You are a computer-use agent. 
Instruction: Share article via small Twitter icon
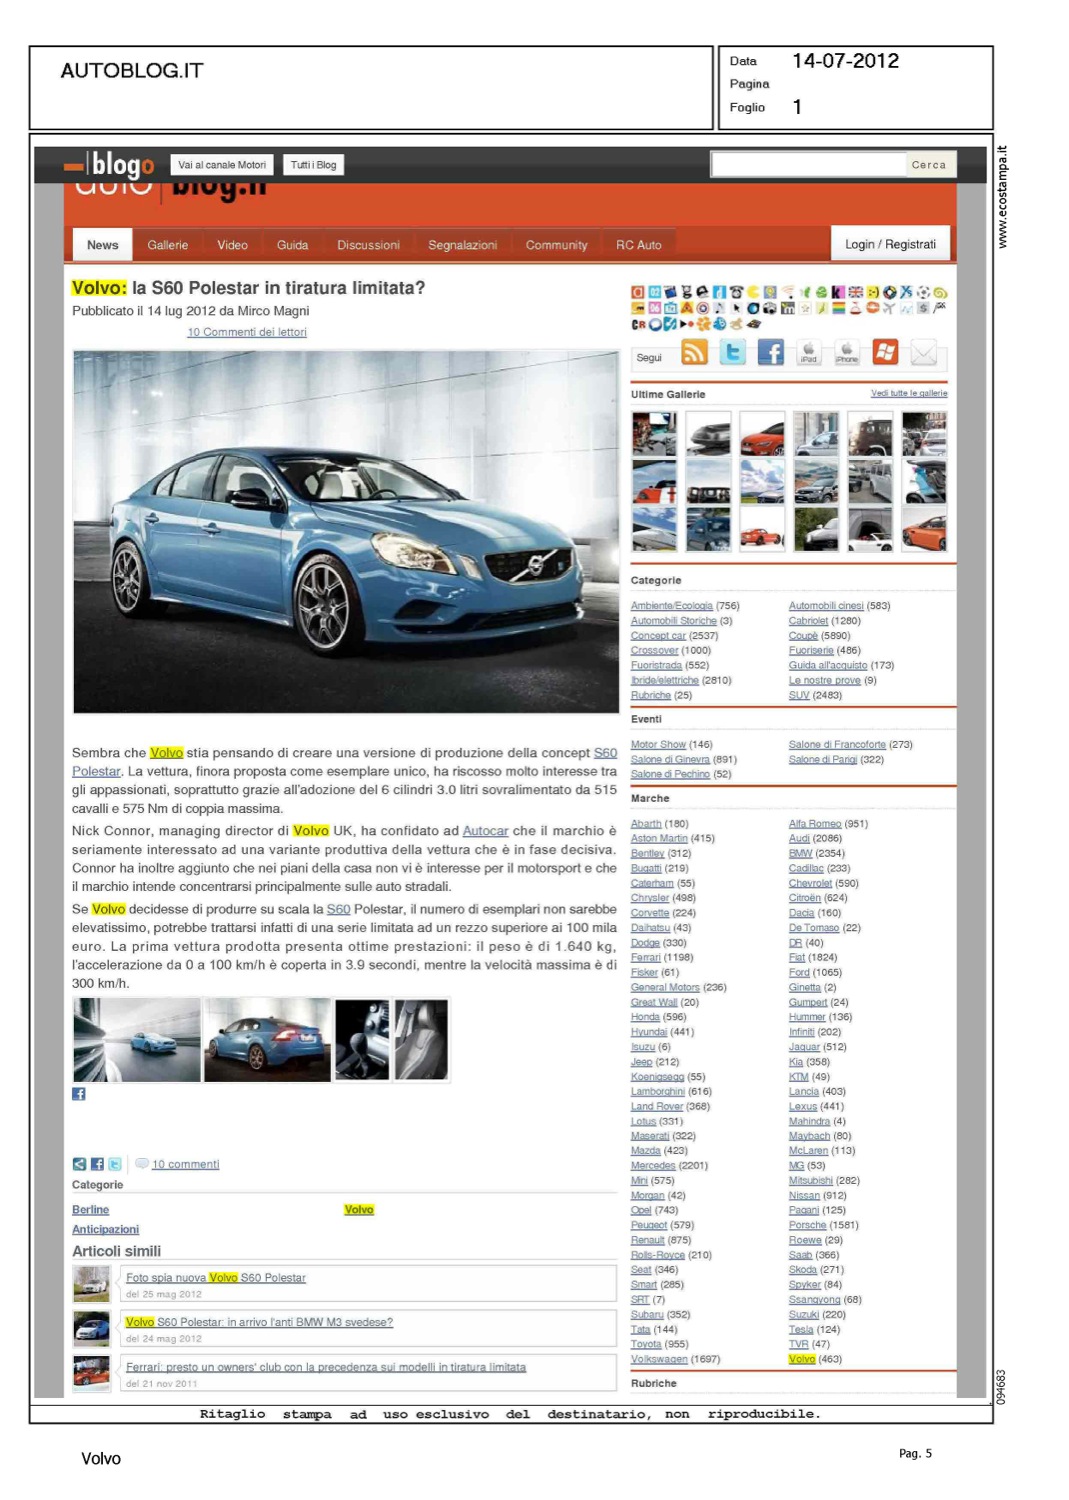[115, 1164]
